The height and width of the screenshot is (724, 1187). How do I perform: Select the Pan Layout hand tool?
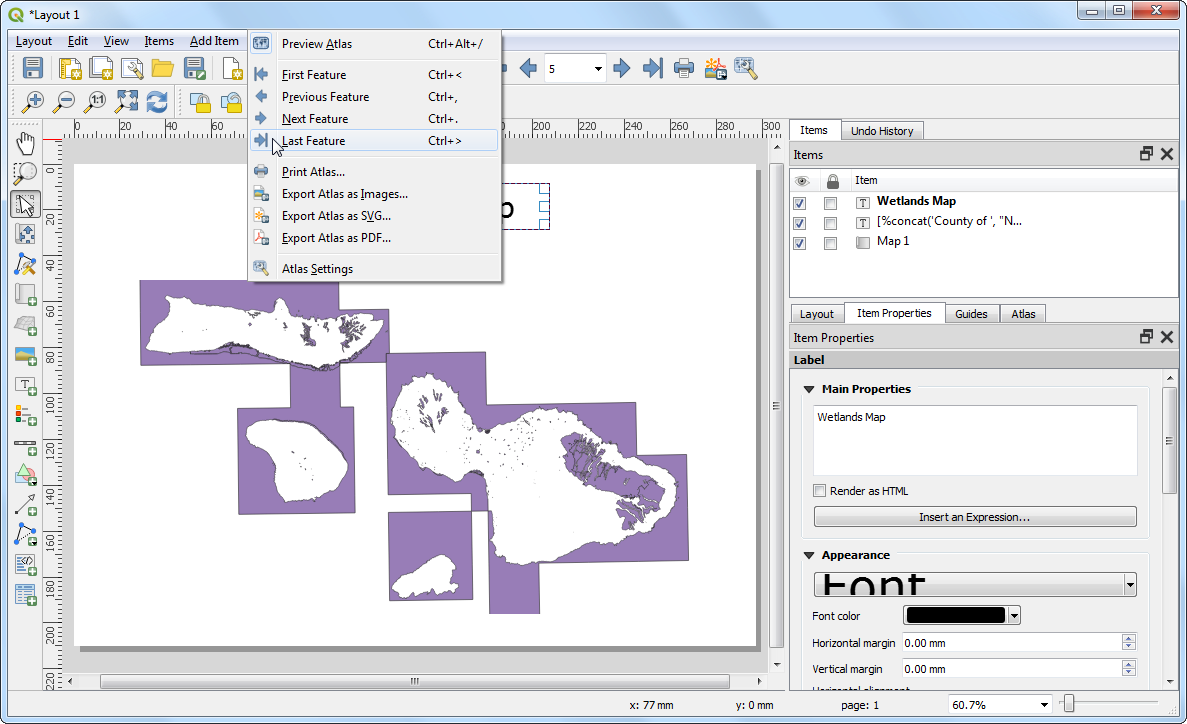click(x=26, y=143)
